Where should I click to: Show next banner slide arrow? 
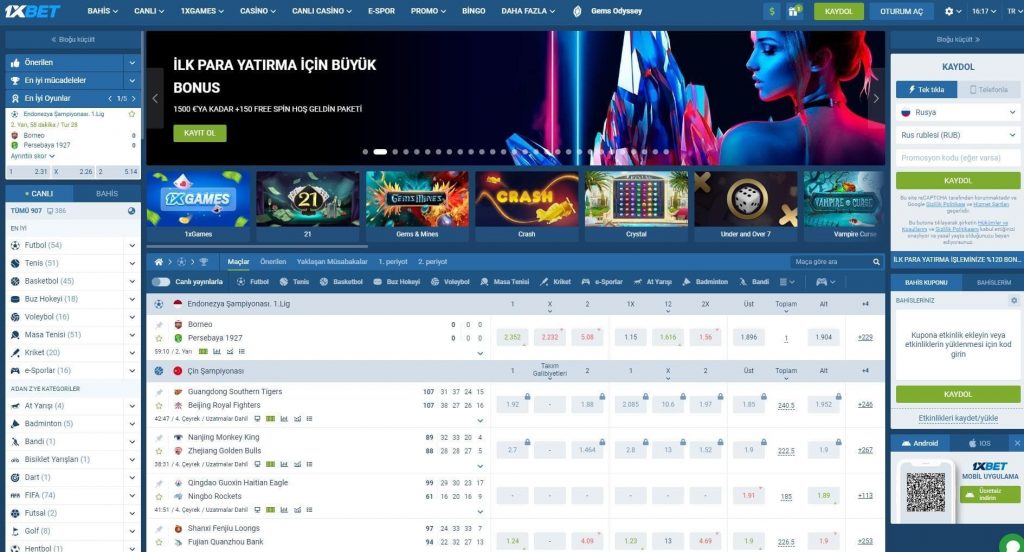876,98
